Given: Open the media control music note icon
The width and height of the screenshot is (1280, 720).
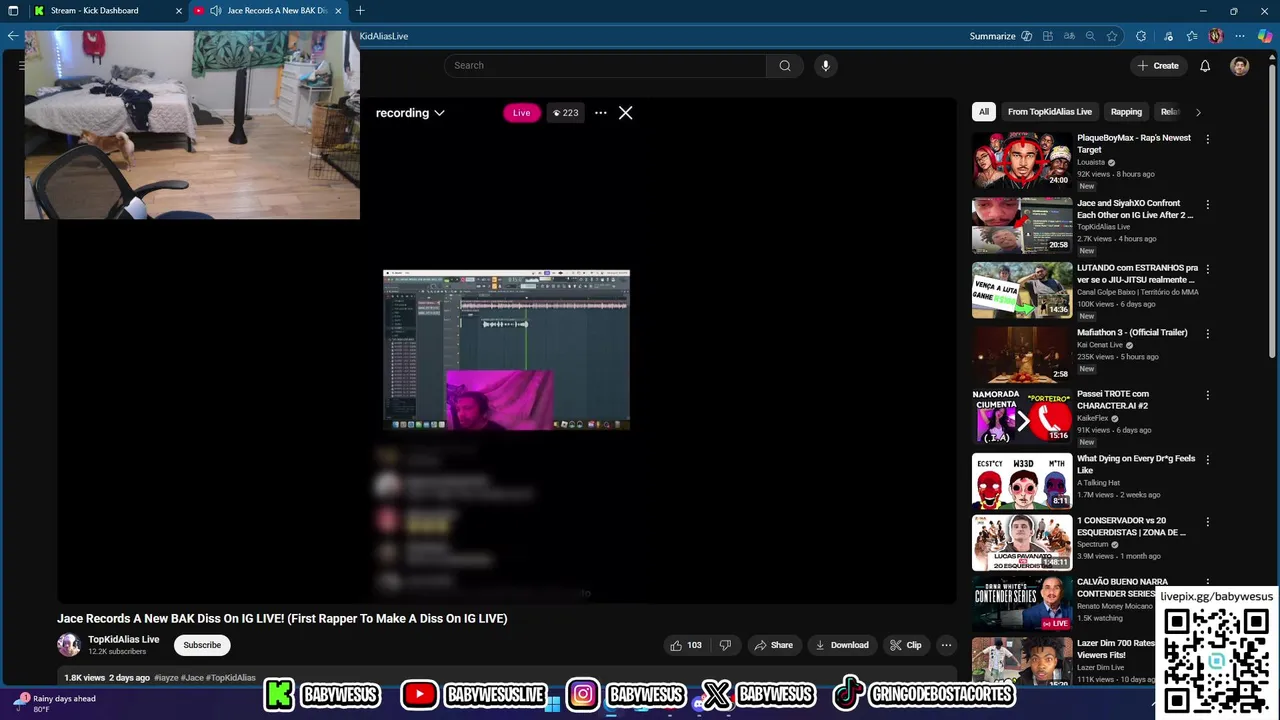Looking at the screenshot, I should (1168, 36).
